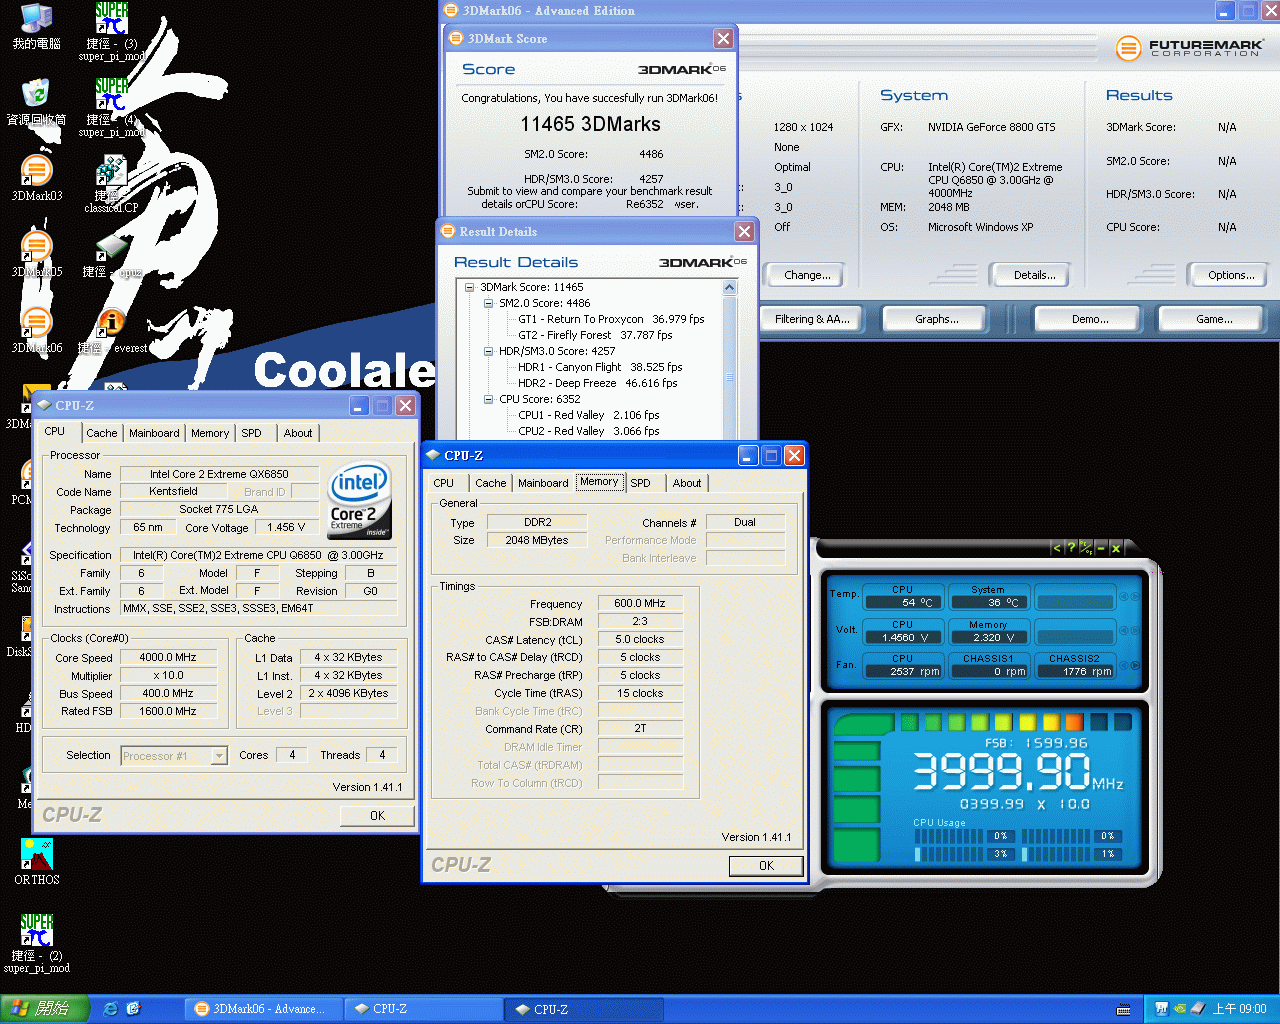
Task: Launch the 3DMark05 desktop shortcut
Action: tap(37, 254)
